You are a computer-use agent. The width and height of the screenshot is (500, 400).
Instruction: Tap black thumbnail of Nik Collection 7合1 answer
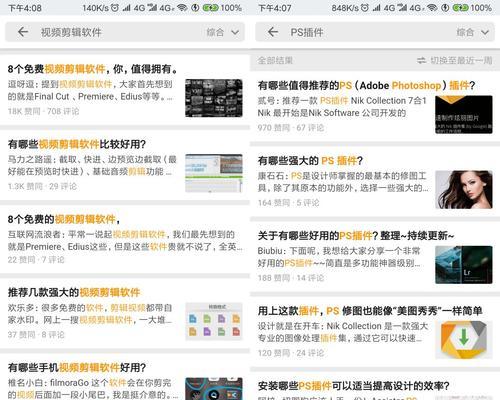[x=464, y=114]
